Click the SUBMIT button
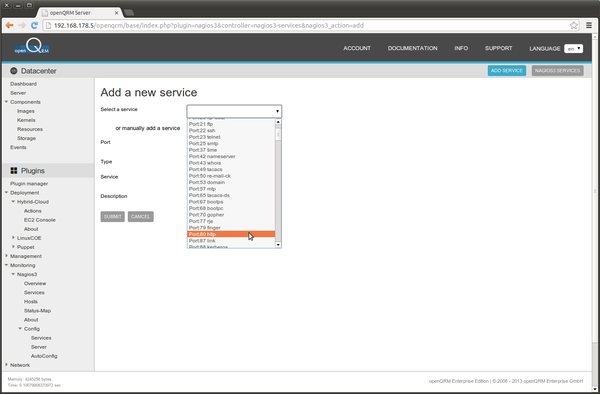This screenshot has height=394, width=600. click(112, 217)
